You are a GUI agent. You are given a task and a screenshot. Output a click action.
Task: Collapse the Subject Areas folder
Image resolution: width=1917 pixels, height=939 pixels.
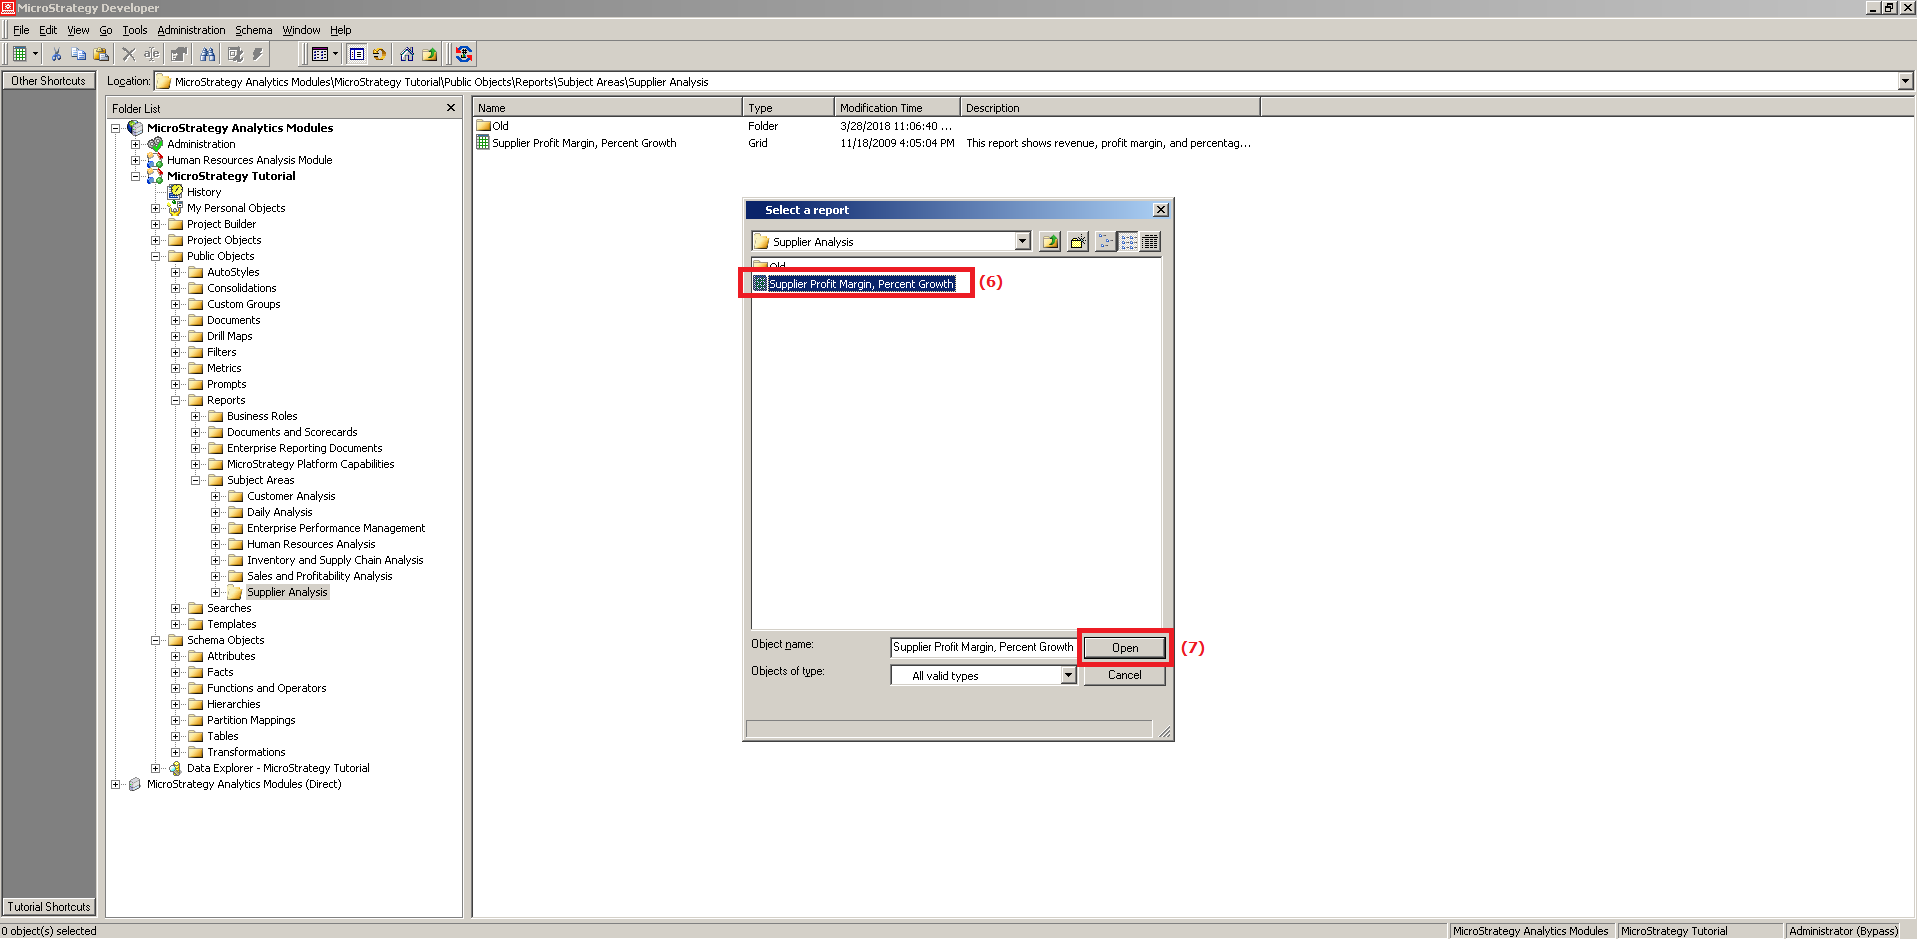point(195,480)
